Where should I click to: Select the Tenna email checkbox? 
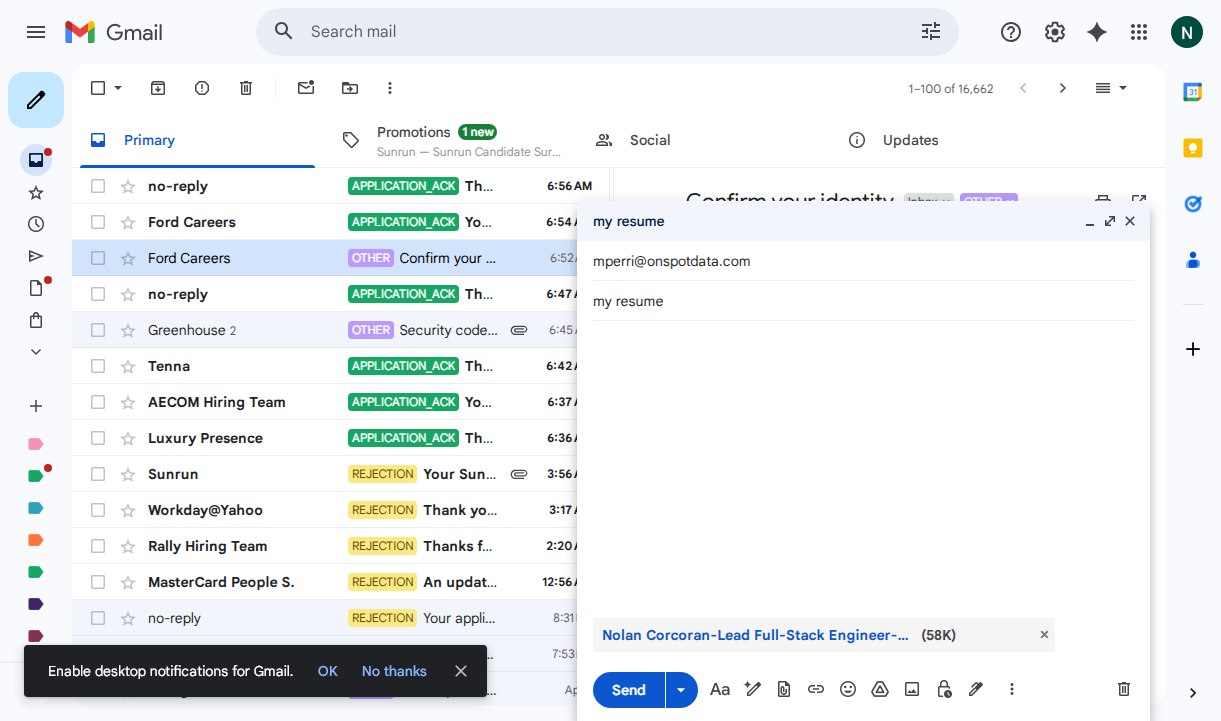98,366
